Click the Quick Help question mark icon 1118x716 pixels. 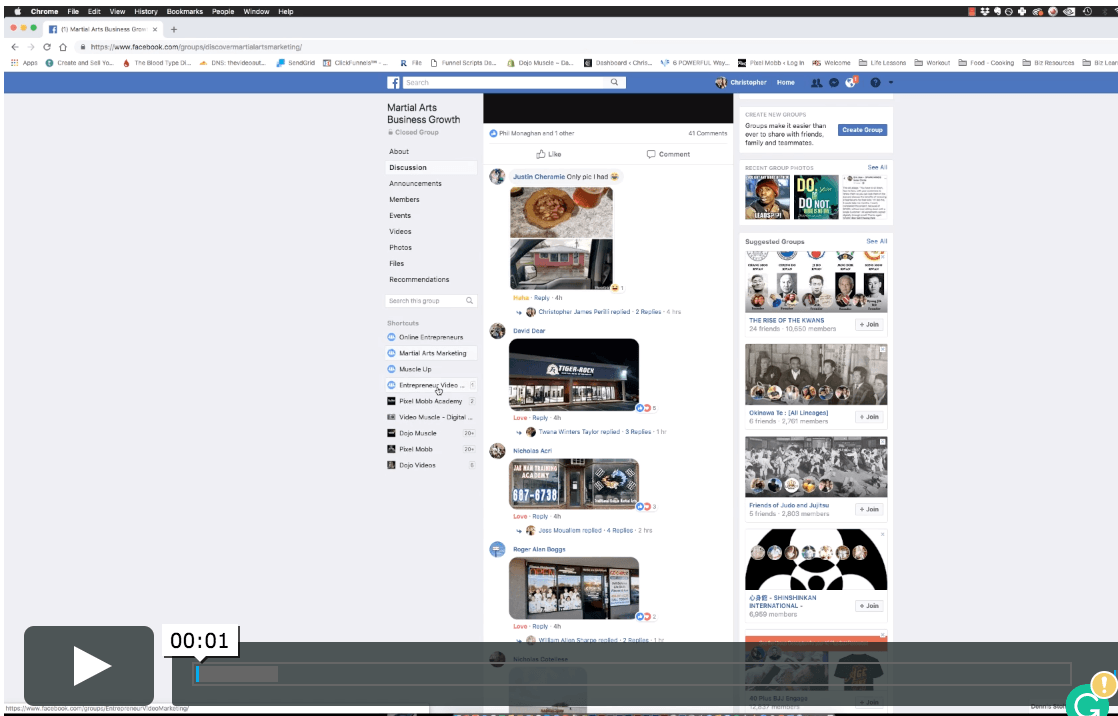coord(875,83)
